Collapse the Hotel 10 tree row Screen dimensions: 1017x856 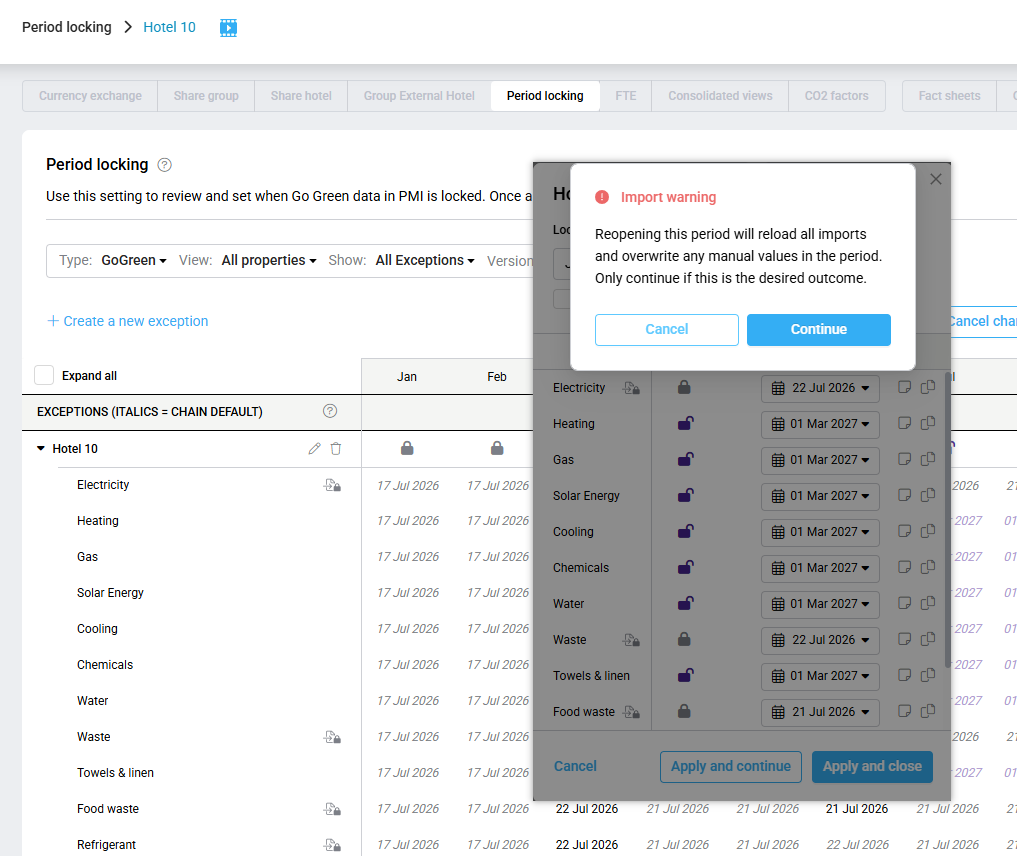coord(41,449)
